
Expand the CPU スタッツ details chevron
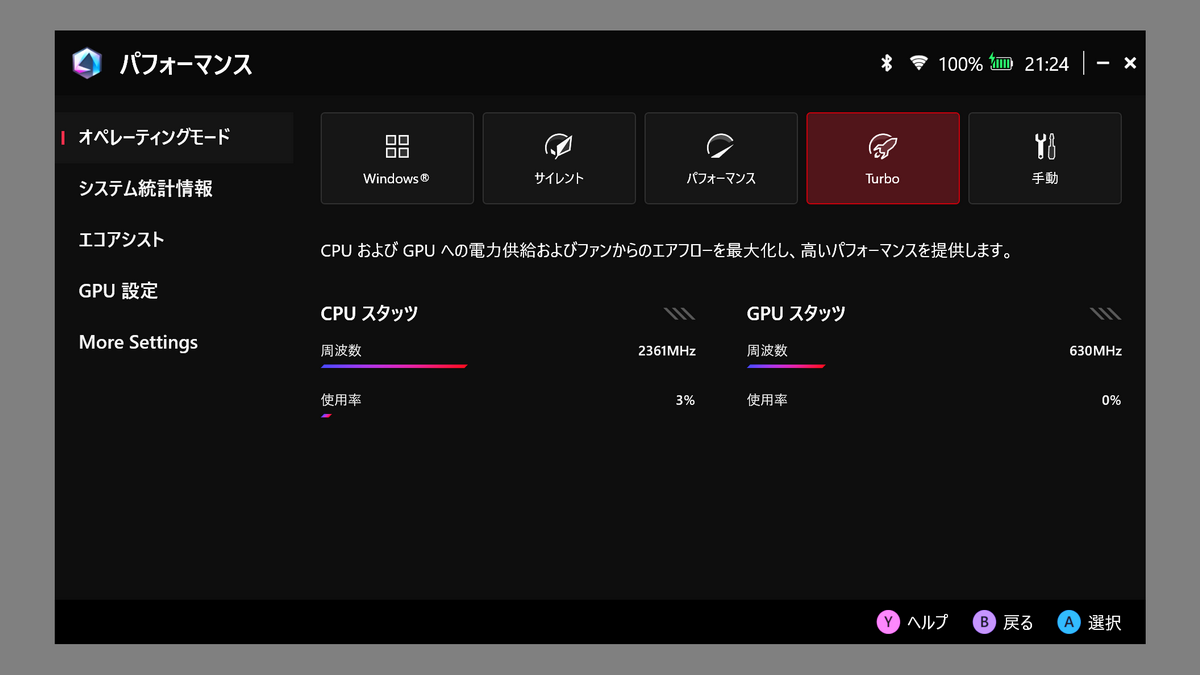[680, 313]
